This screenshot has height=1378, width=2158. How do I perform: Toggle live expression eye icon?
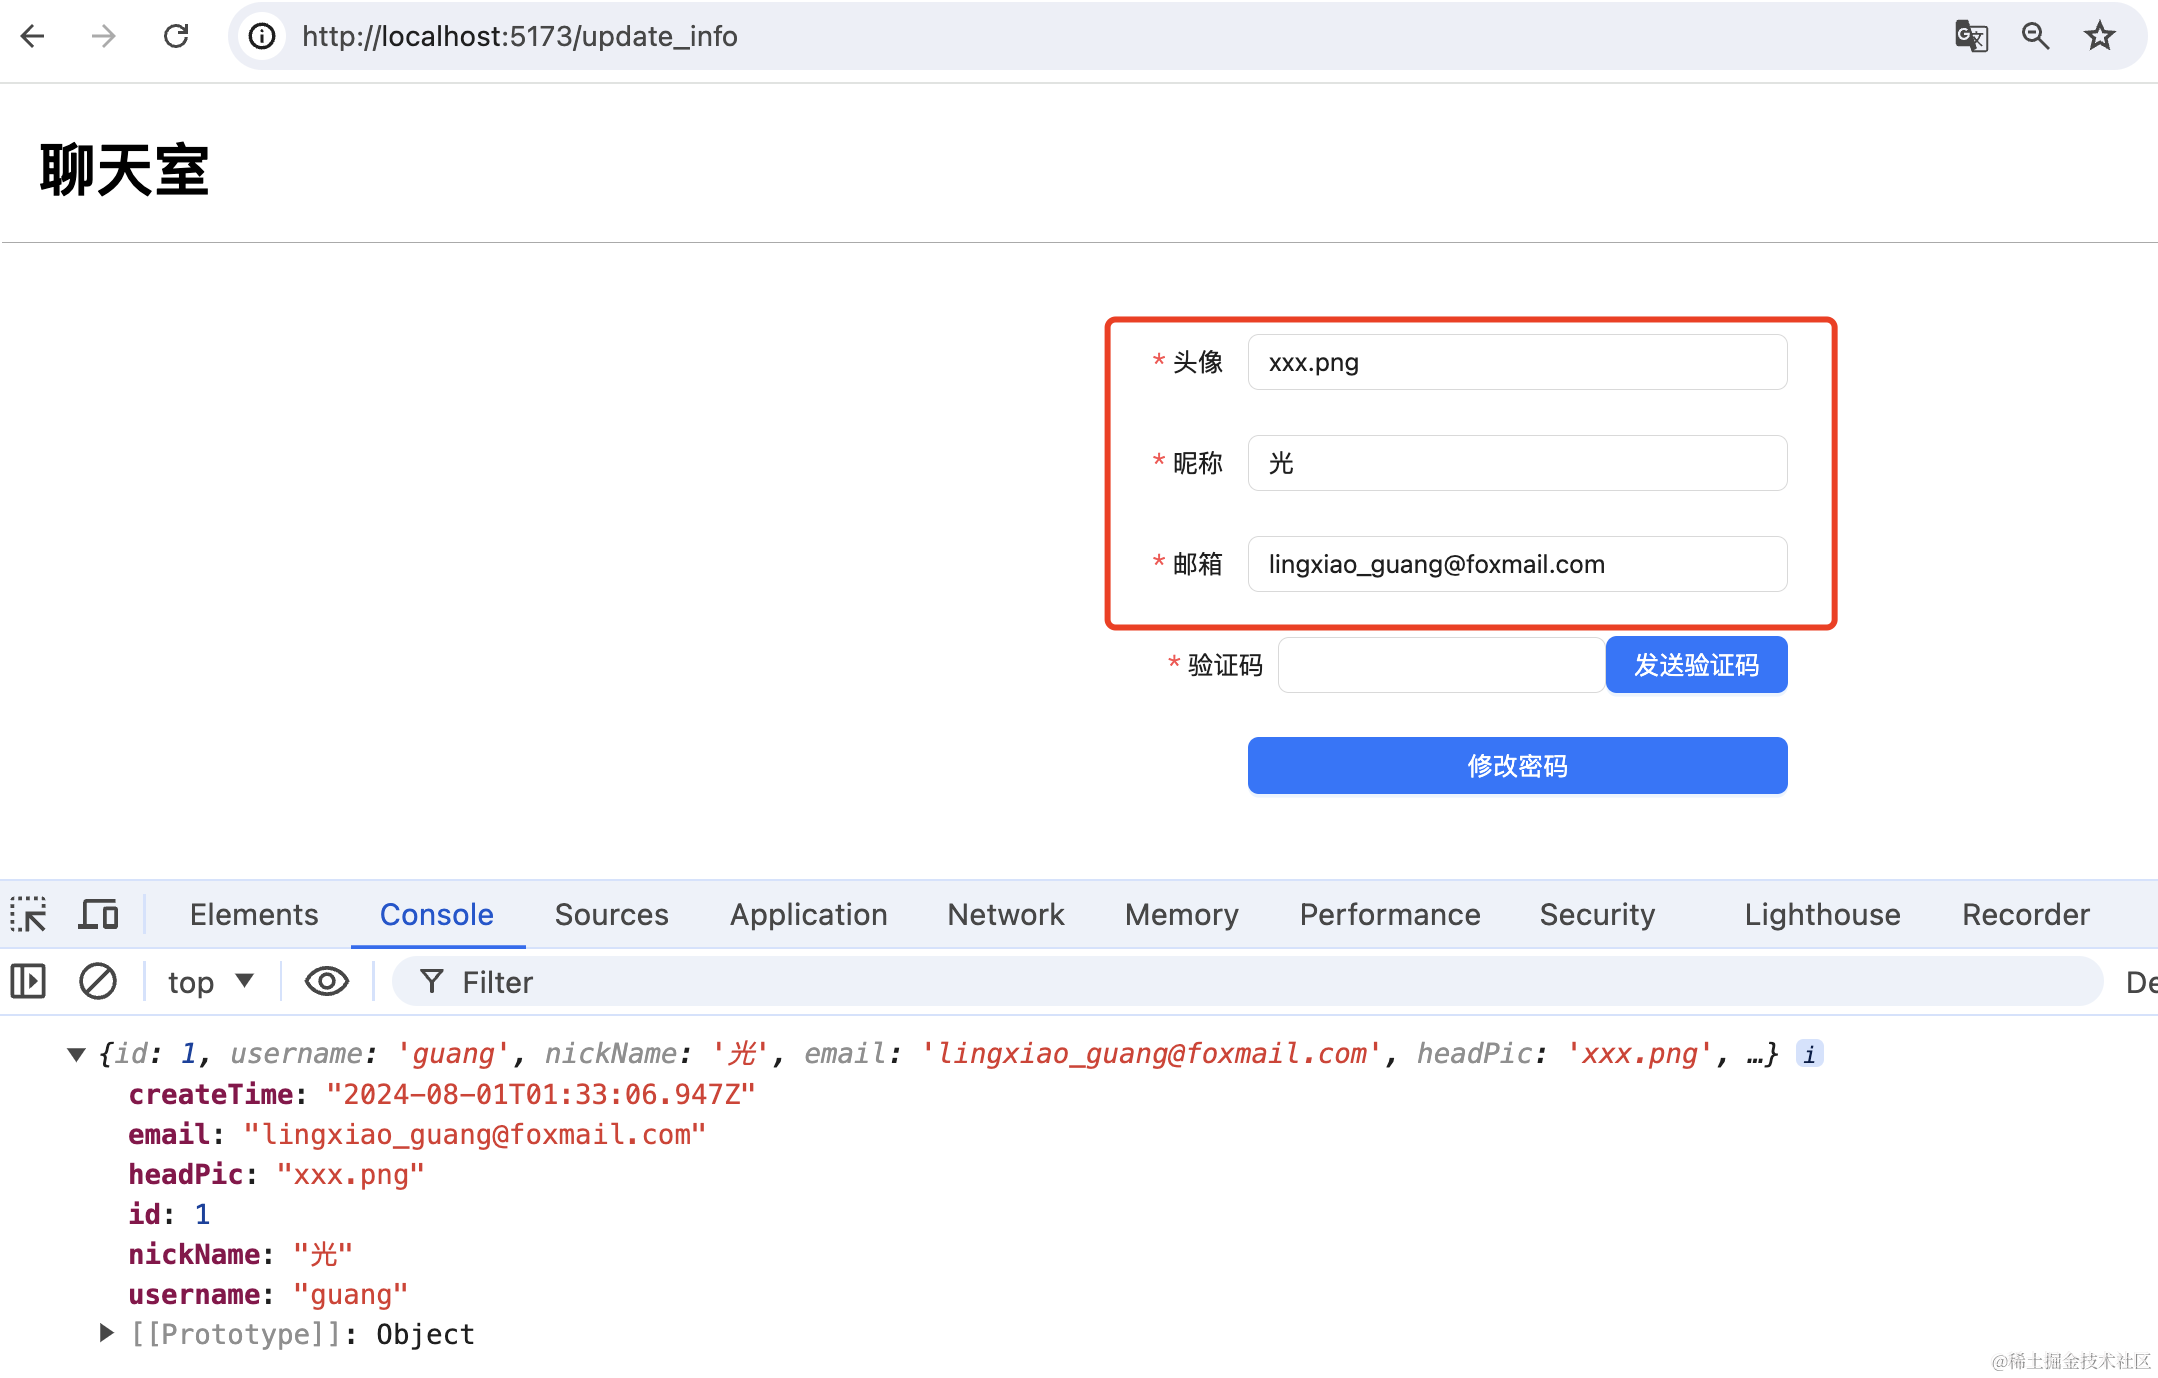tap(326, 981)
